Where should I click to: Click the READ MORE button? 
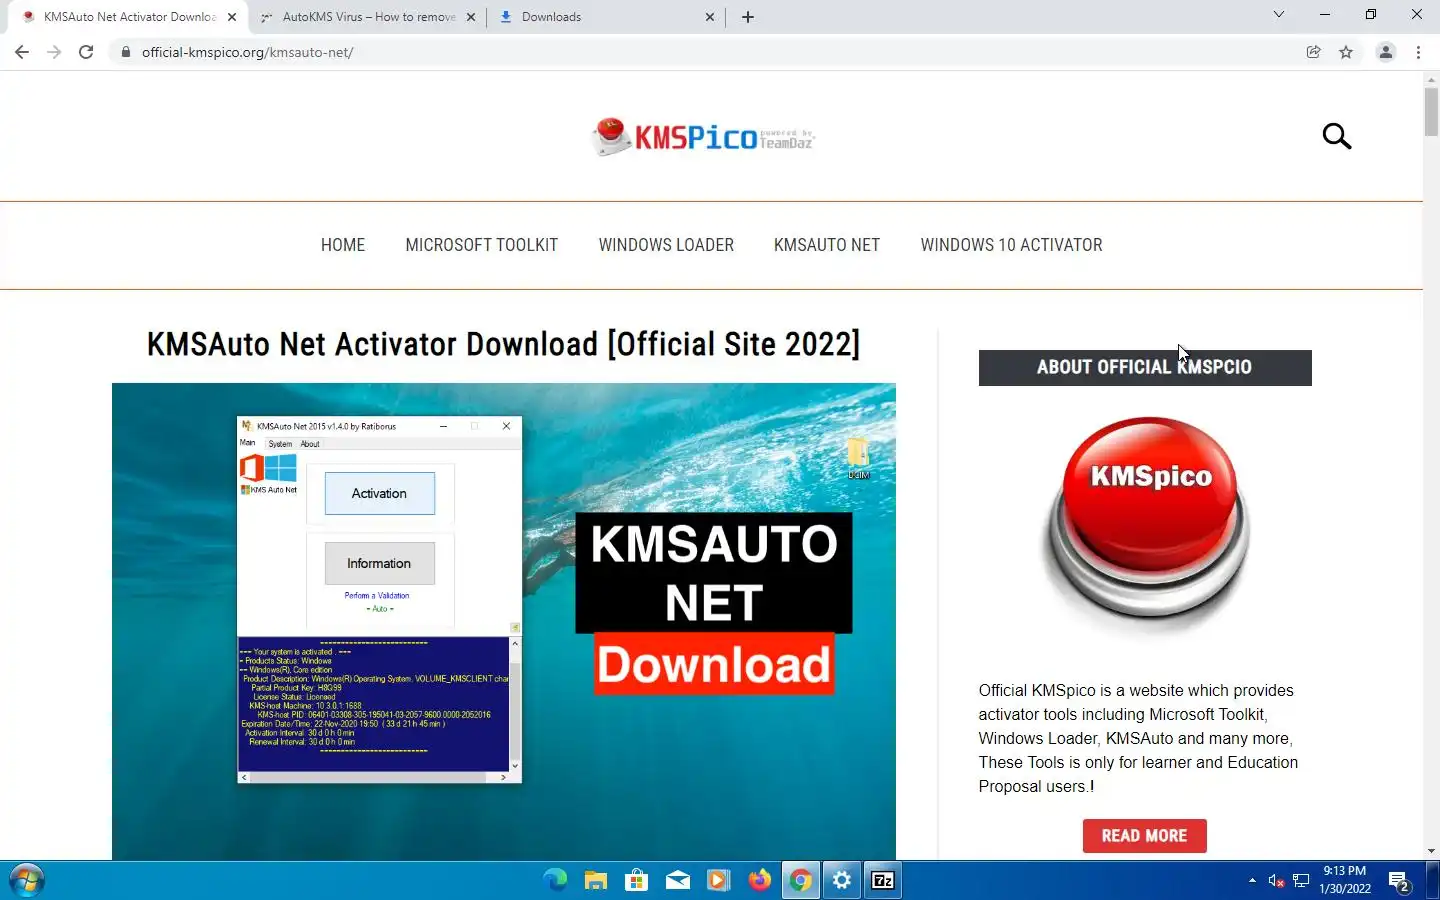pos(1144,836)
